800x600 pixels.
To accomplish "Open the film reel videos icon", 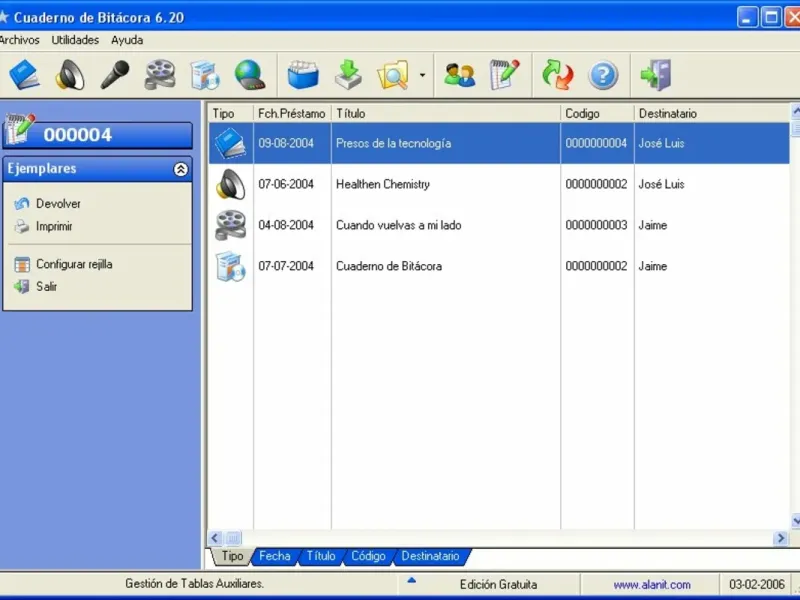I will (x=160, y=75).
